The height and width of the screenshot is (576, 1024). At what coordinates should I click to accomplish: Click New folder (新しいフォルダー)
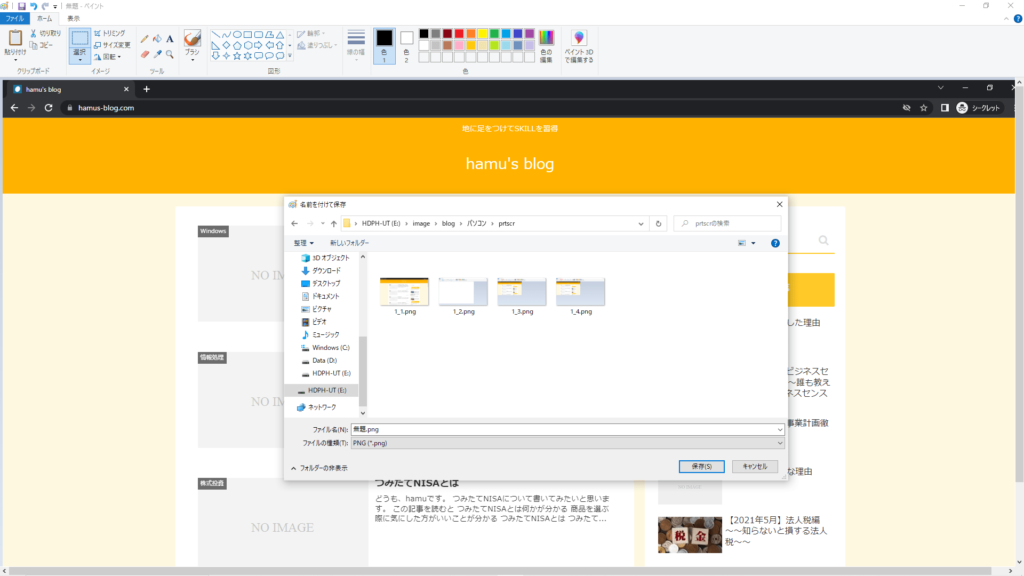[349, 243]
